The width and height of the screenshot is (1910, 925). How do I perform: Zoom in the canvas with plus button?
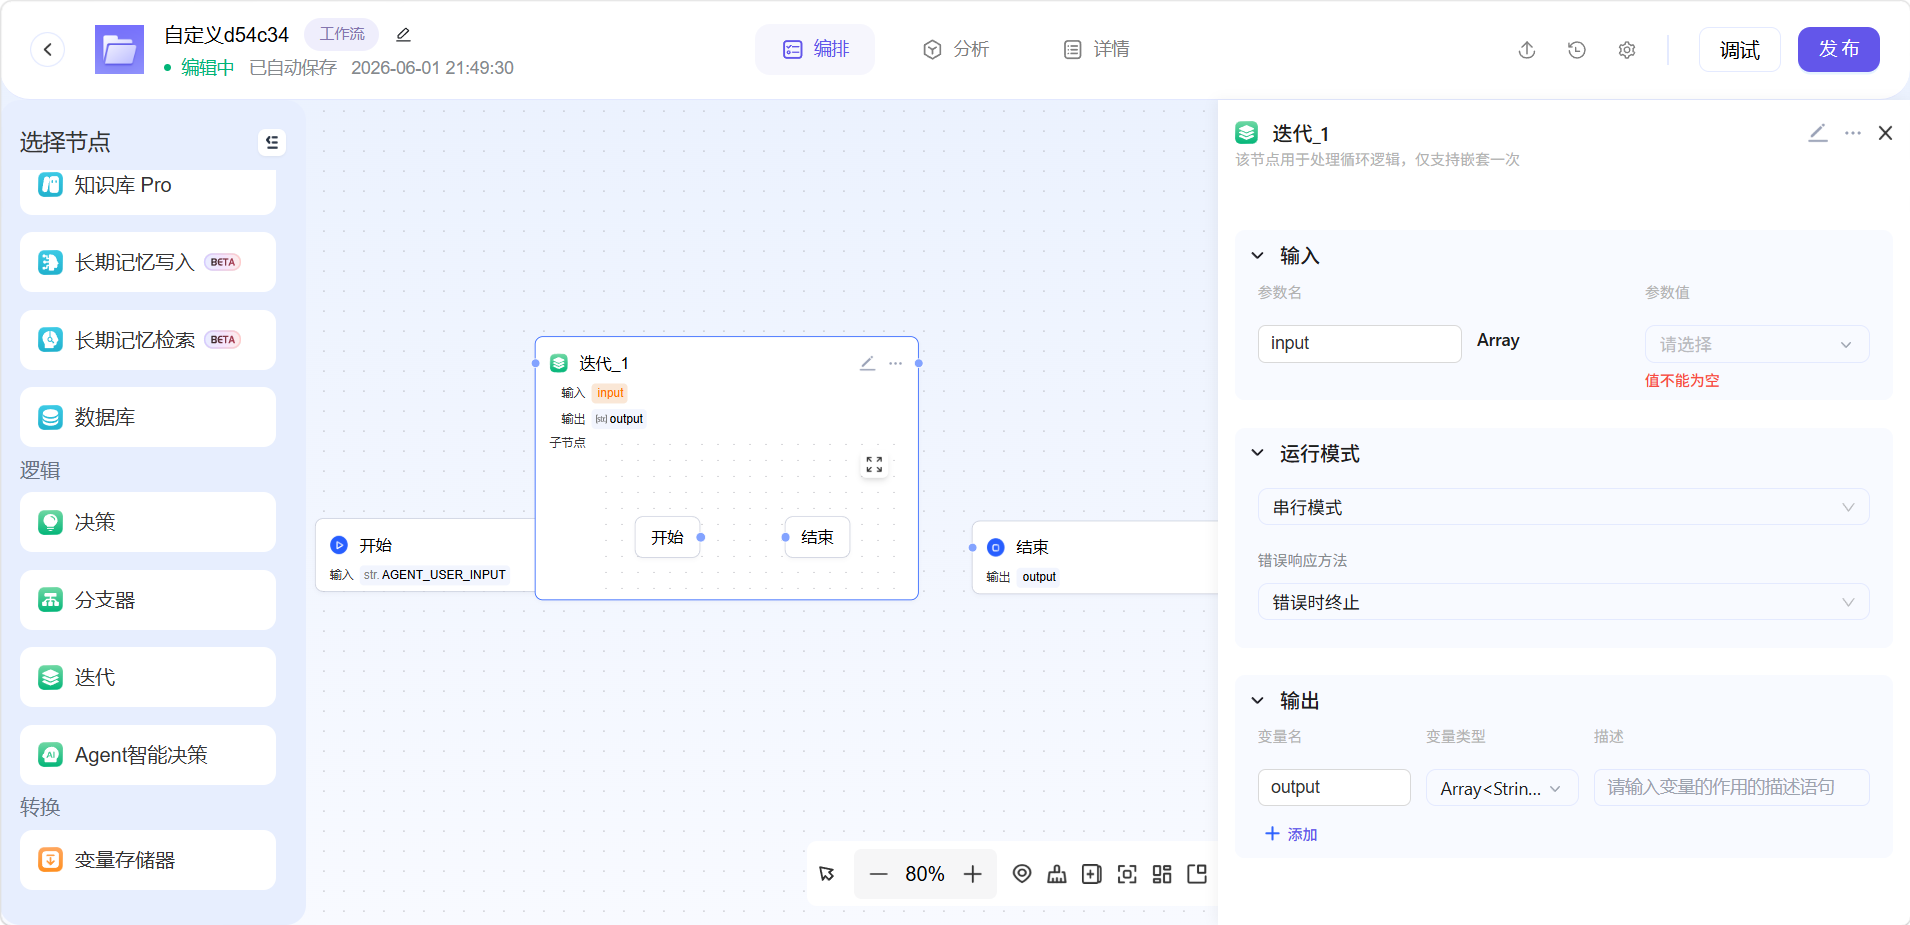972,874
